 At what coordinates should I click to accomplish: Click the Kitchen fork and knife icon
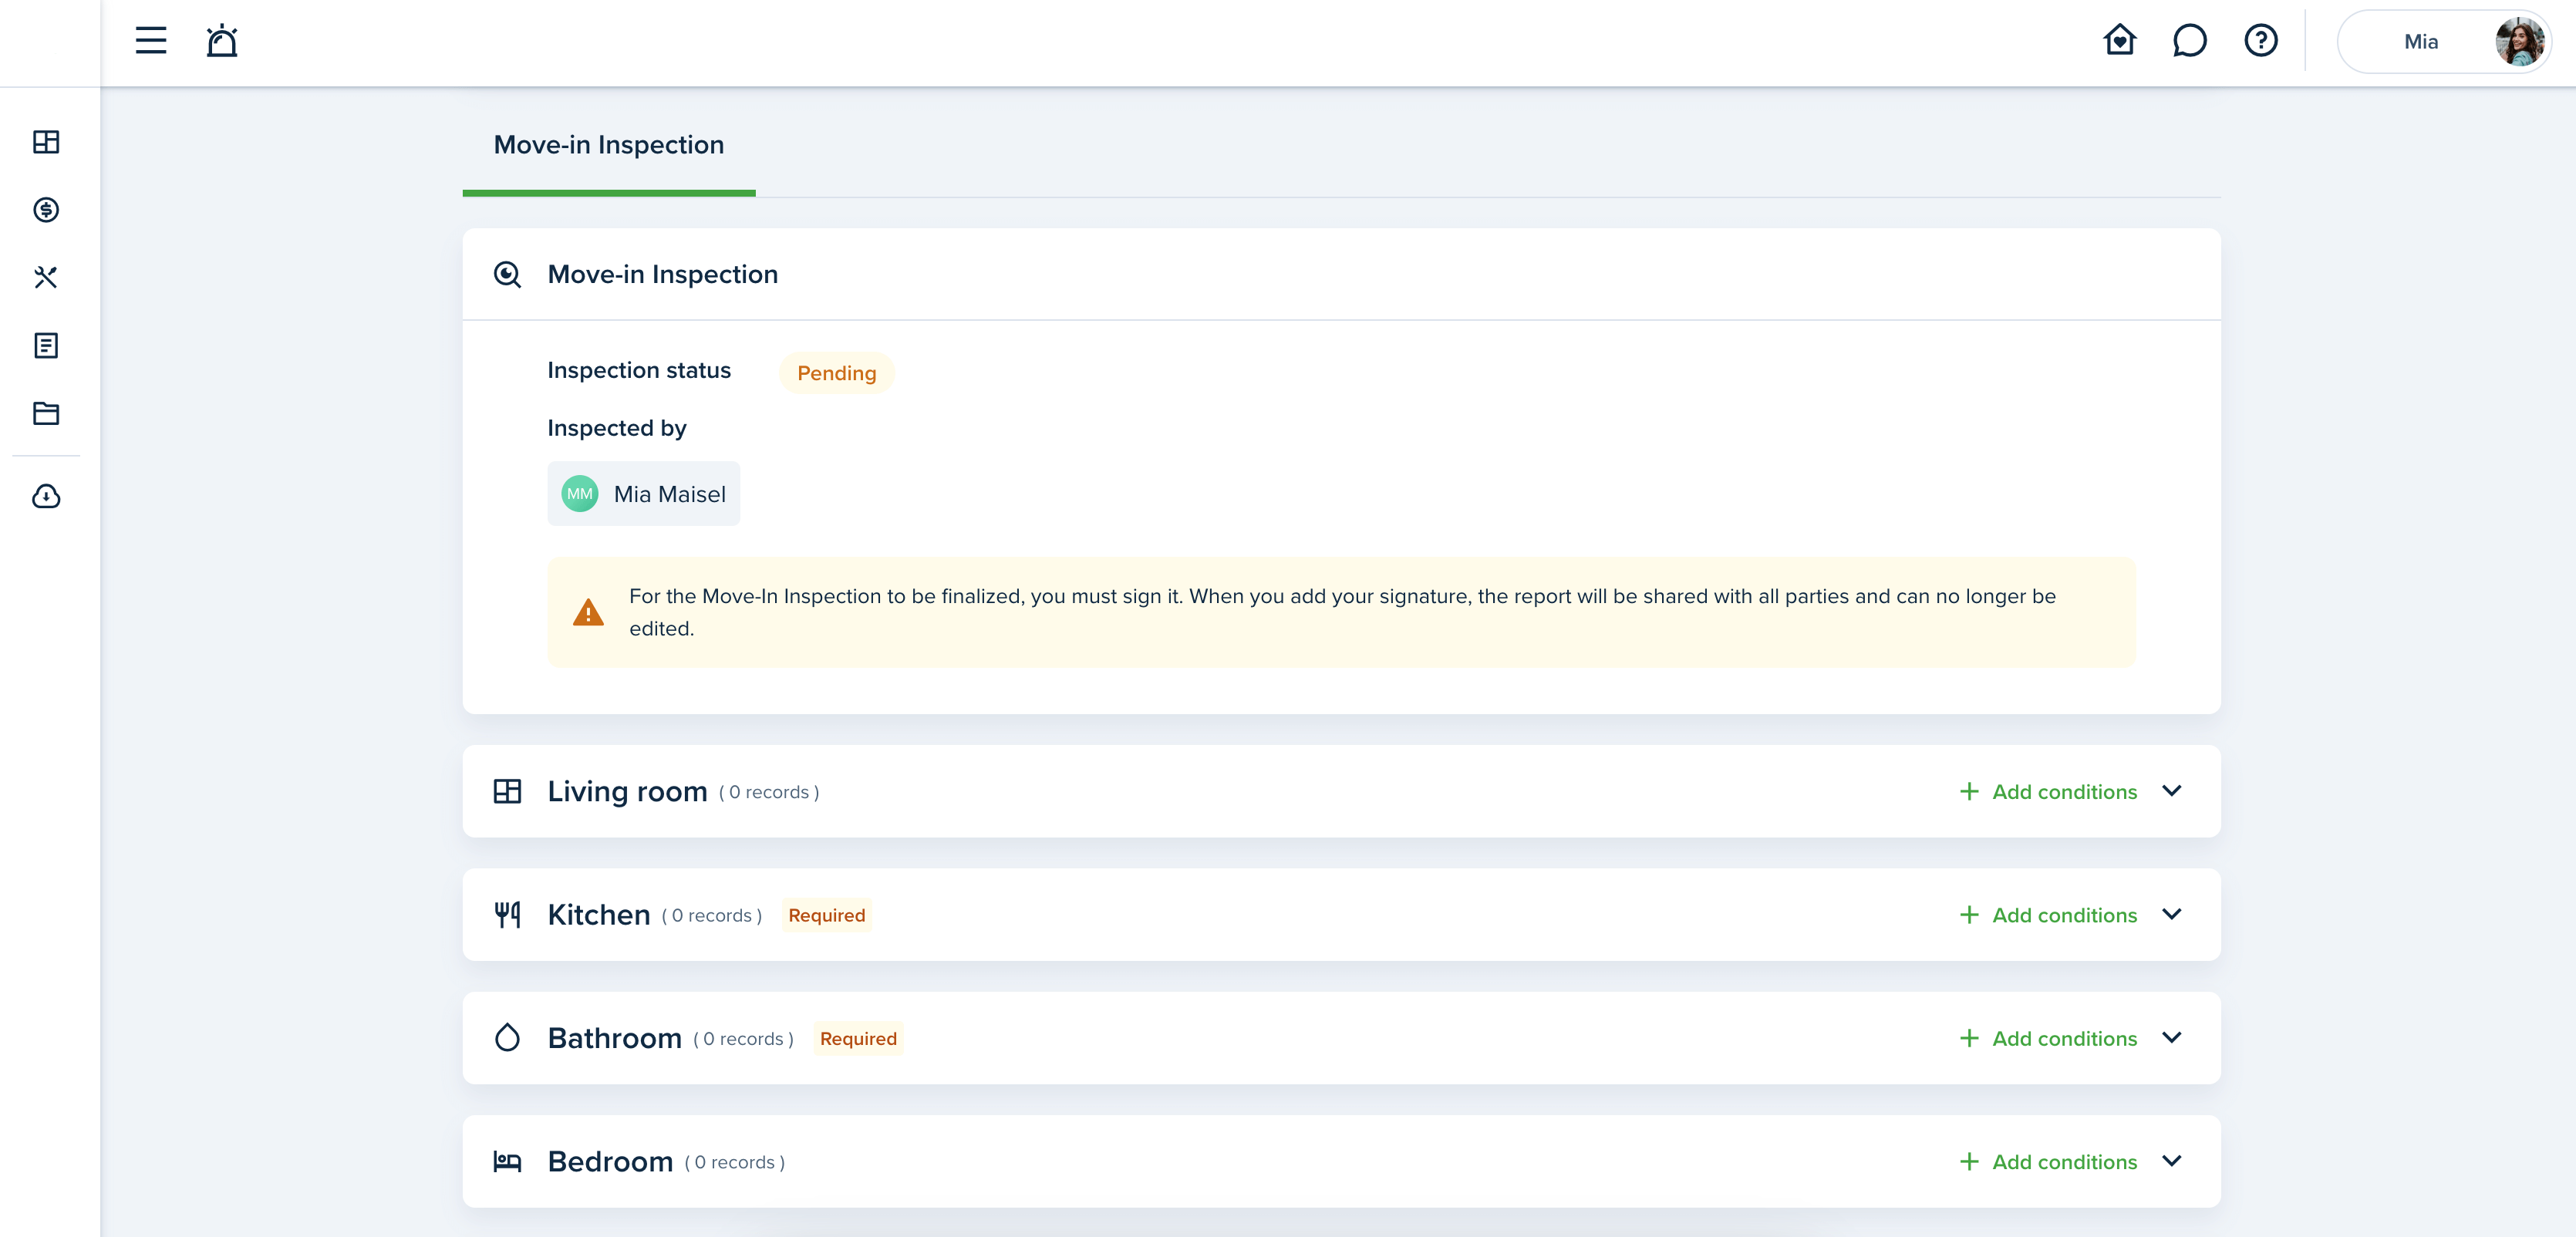[x=508, y=915]
